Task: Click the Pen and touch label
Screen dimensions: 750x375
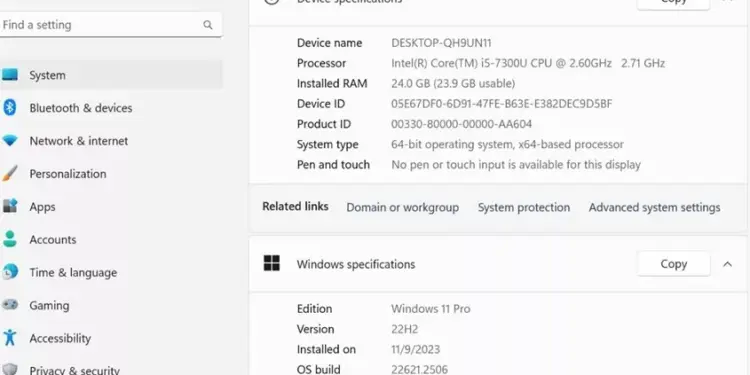Action: click(333, 165)
